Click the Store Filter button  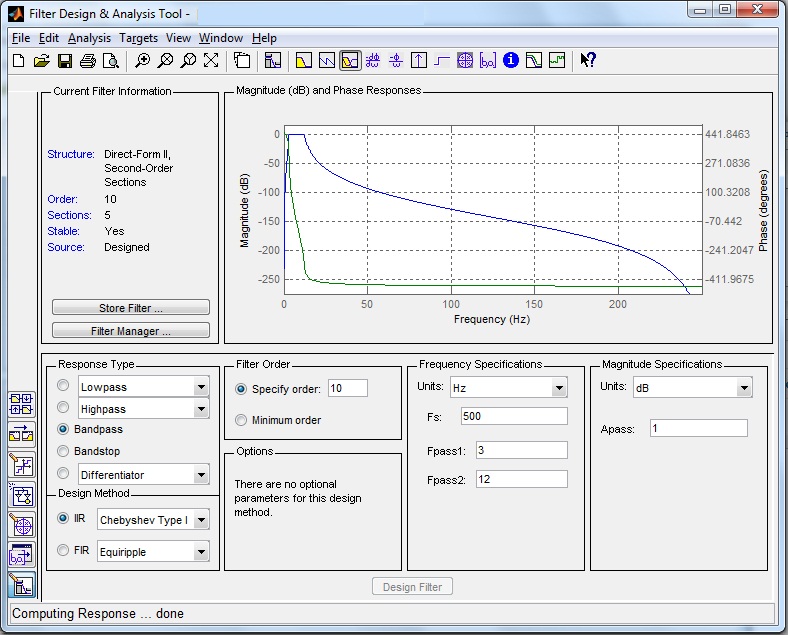coord(130,308)
